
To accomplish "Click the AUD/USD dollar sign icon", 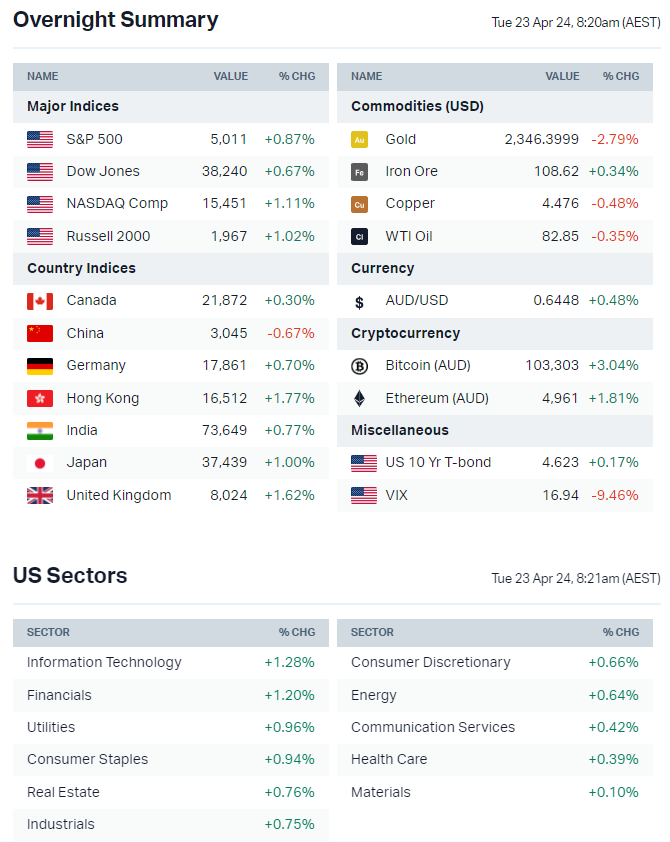I will click(359, 301).
